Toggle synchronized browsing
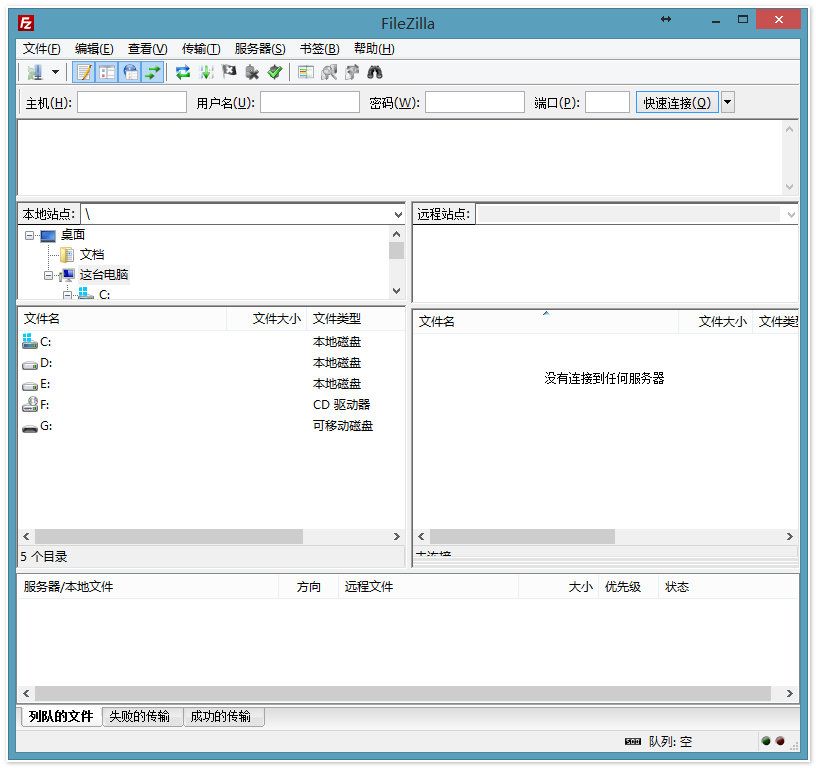Viewport: 816px width, 768px height. coord(350,71)
